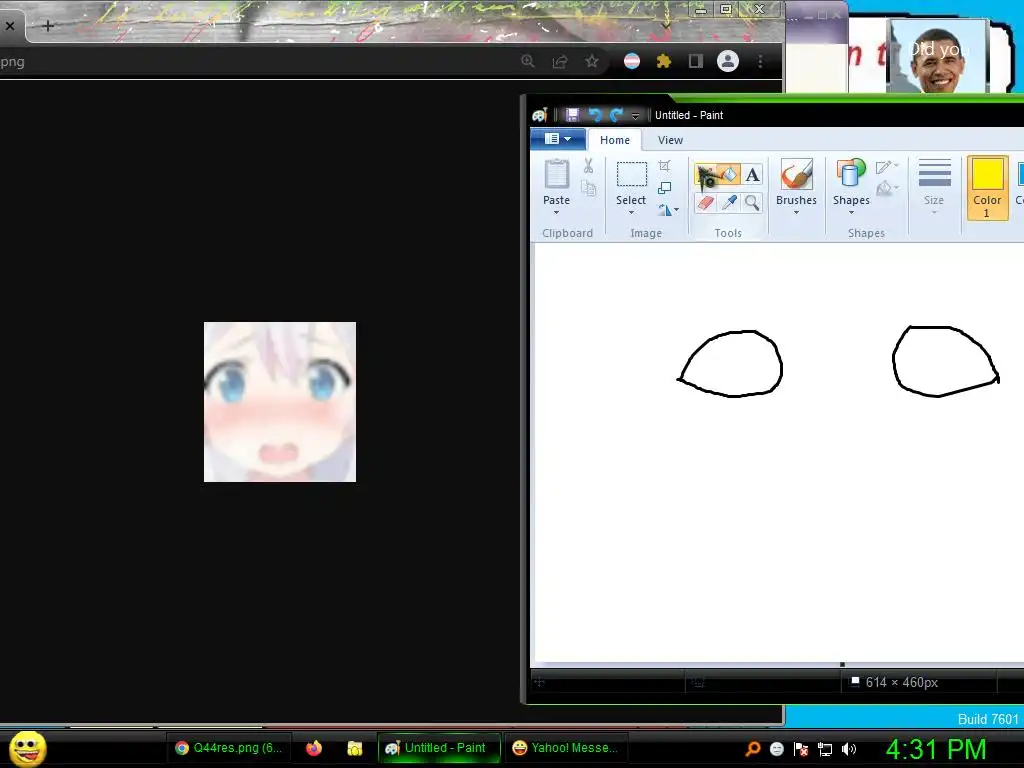Click the network tray icon
Viewport: 1024px width, 768px height.
[x=825, y=749]
